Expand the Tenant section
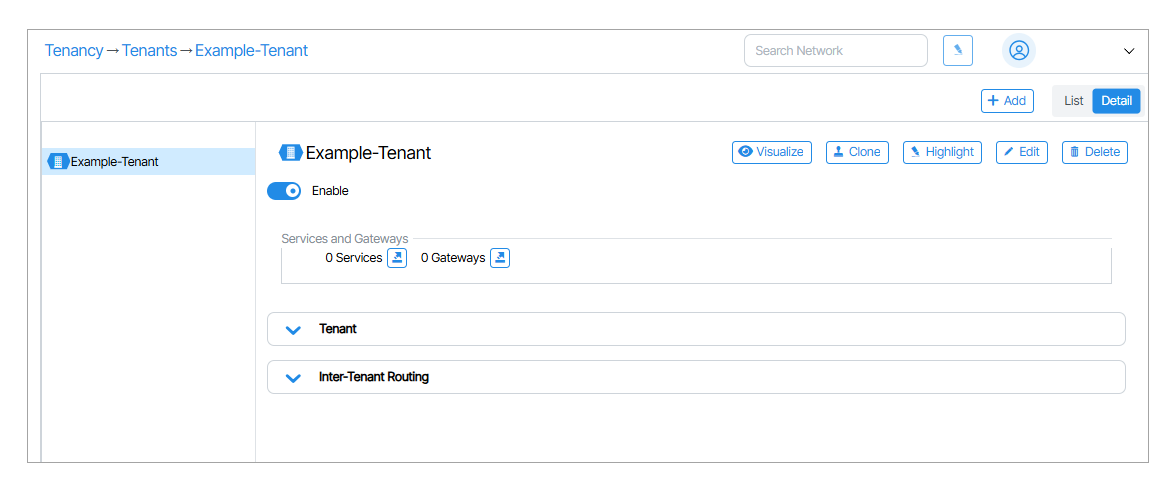The image size is (1173, 489). click(294, 329)
